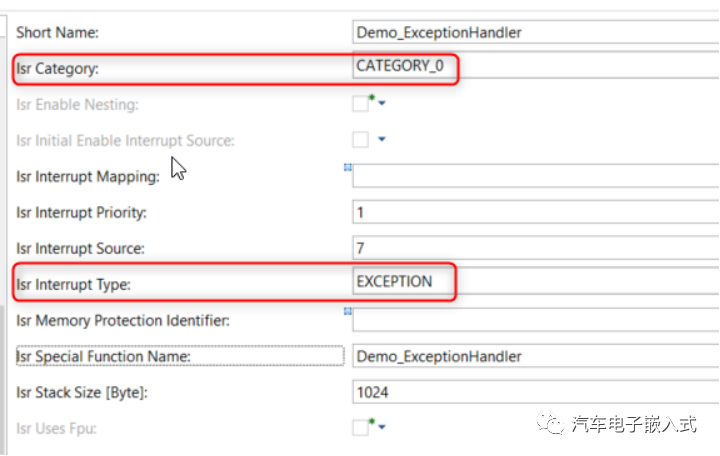Image resolution: width=720 pixels, height=456 pixels.
Task: Click the Isr Interrupt Source field
Action: pyautogui.click(x=536, y=248)
